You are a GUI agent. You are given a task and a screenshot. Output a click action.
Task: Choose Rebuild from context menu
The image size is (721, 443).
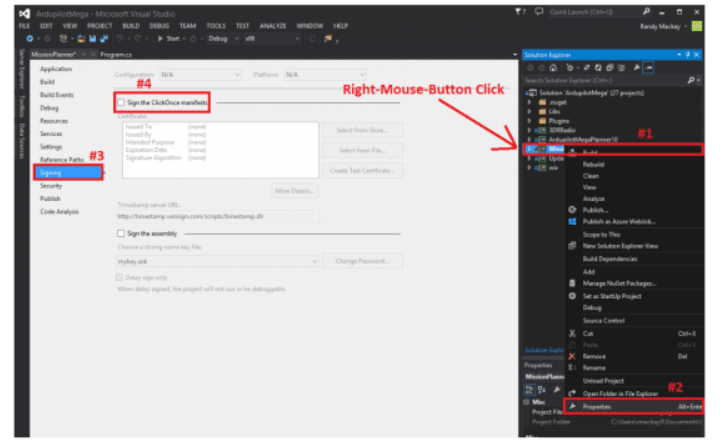click(635, 164)
